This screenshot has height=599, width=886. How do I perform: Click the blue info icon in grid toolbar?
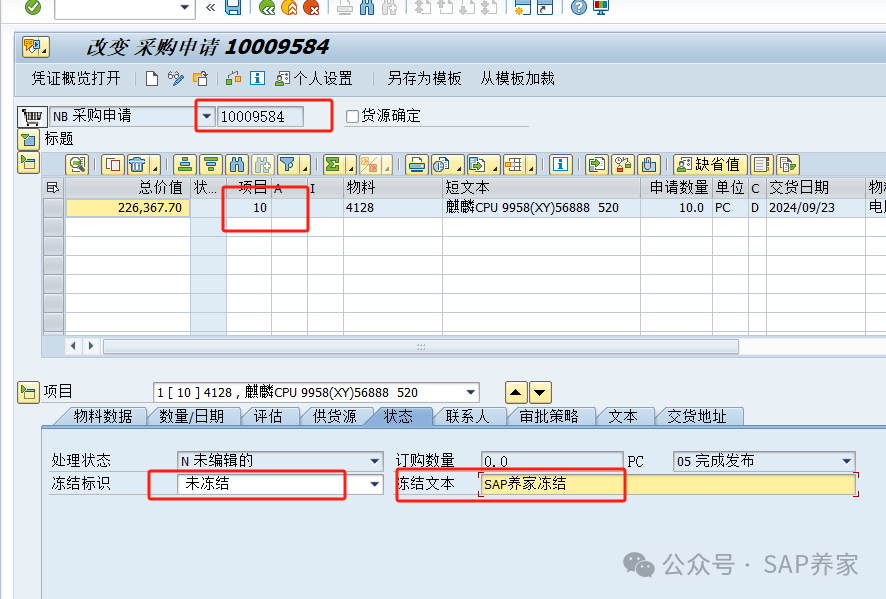[x=561, y=165]
